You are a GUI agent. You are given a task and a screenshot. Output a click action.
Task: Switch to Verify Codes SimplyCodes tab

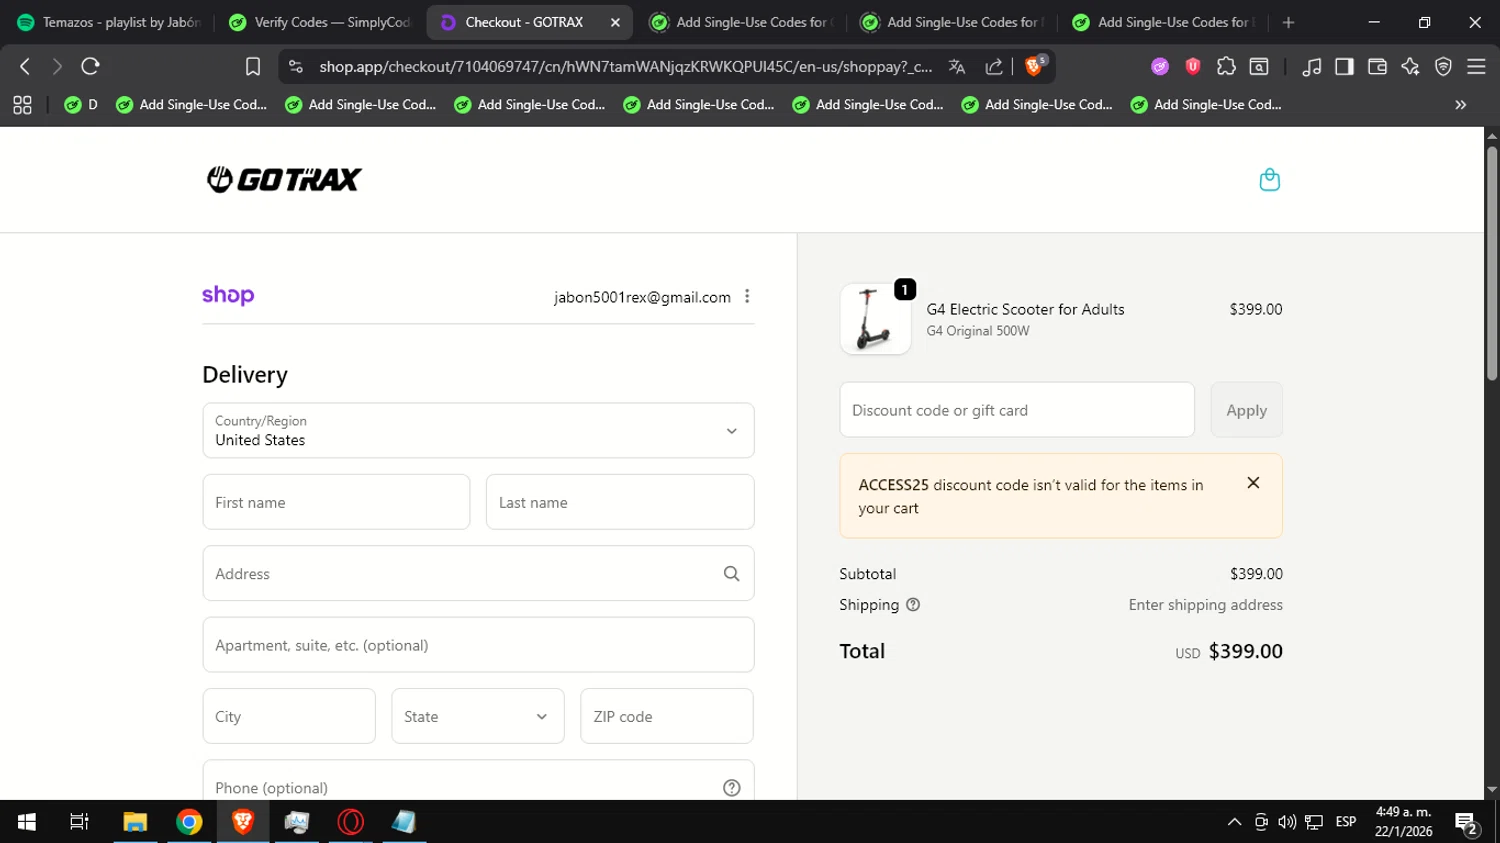tap(320, 22)
